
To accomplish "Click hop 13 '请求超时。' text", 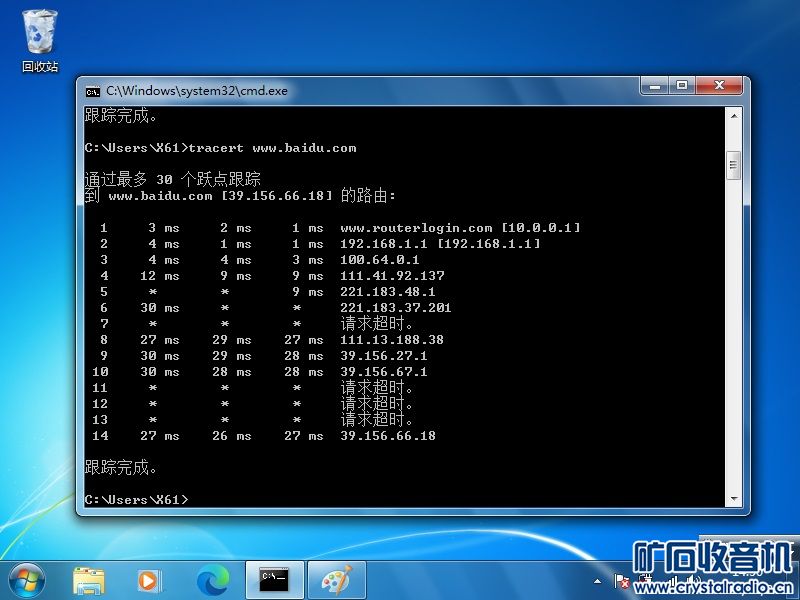I will 377,419.
